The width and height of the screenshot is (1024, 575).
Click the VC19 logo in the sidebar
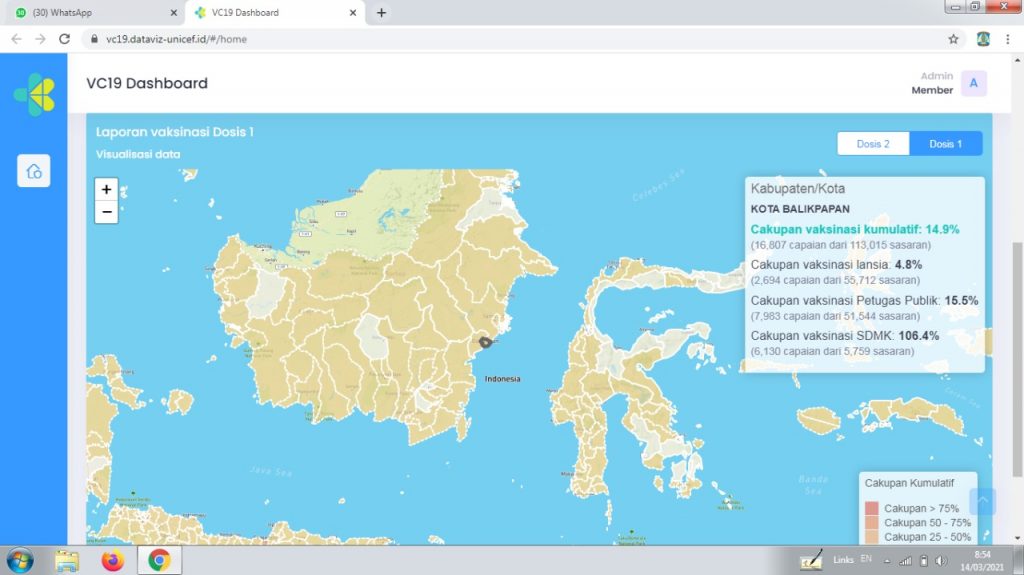(x=34, y=95)
